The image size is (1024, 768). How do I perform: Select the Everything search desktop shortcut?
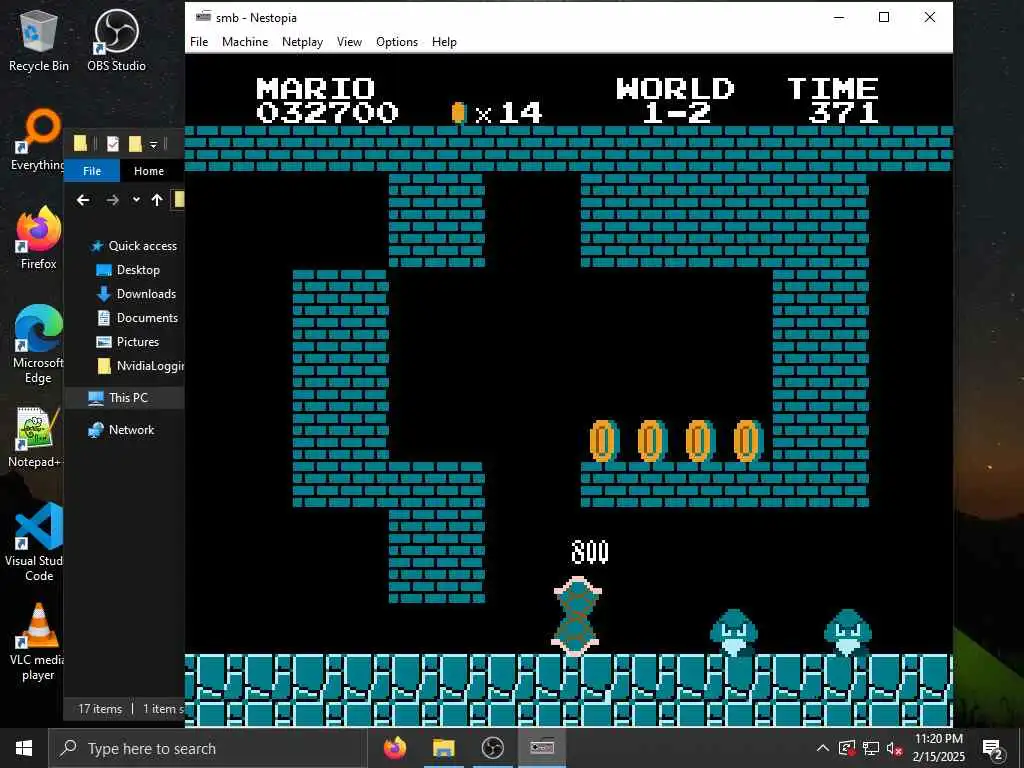click(38, 140)
